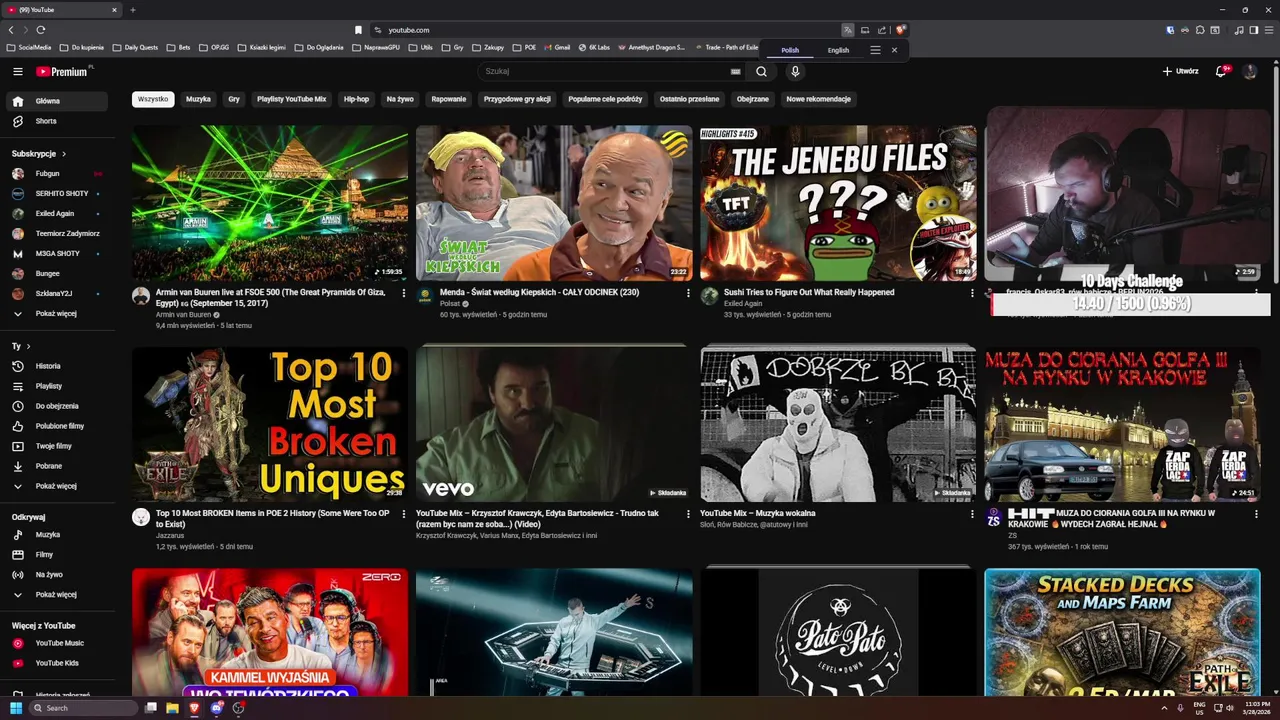Open the on-screen keyboard icon in search box
Image resolution: width=1280 pixels, height=720 pixels.
tap(735, 71)
